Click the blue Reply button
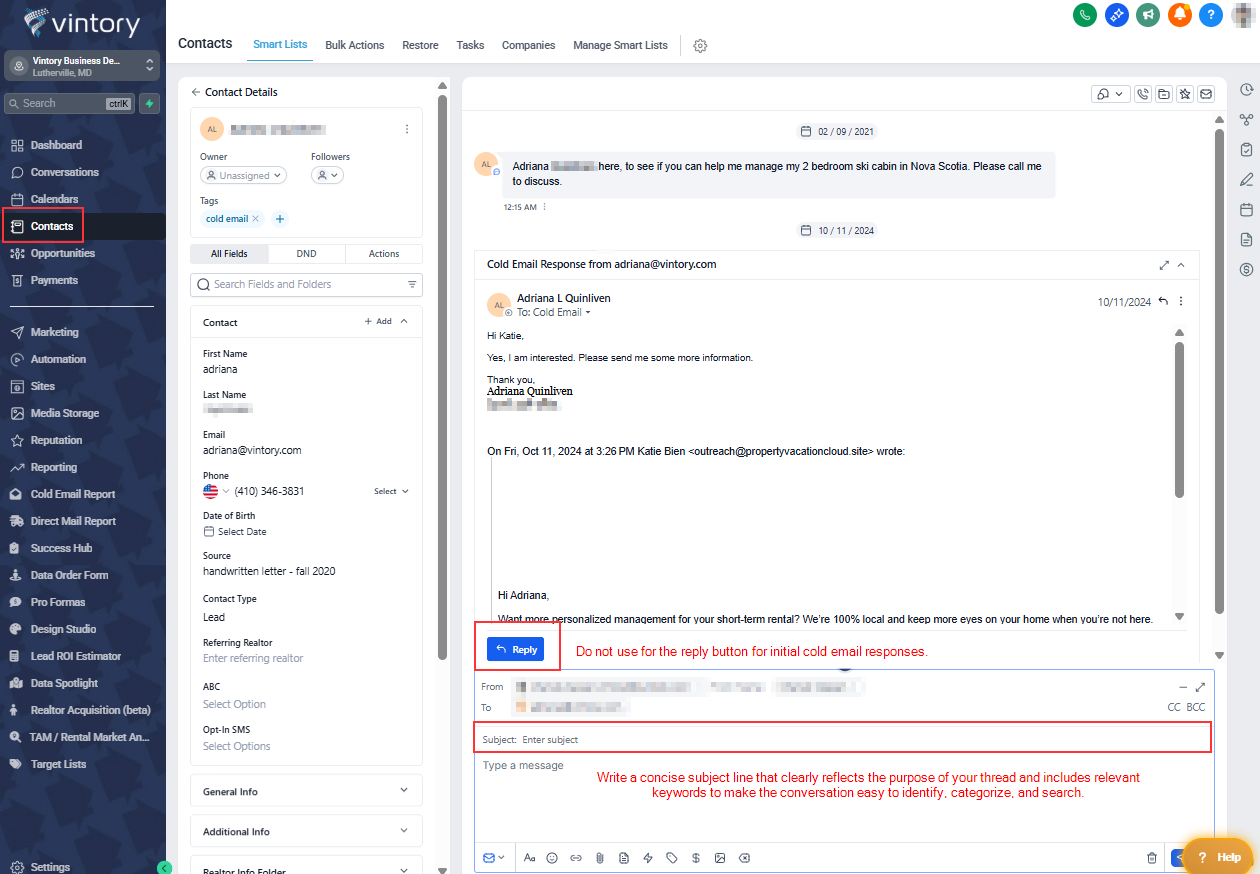Screen dimensions: 1260x874 [515, 650]
